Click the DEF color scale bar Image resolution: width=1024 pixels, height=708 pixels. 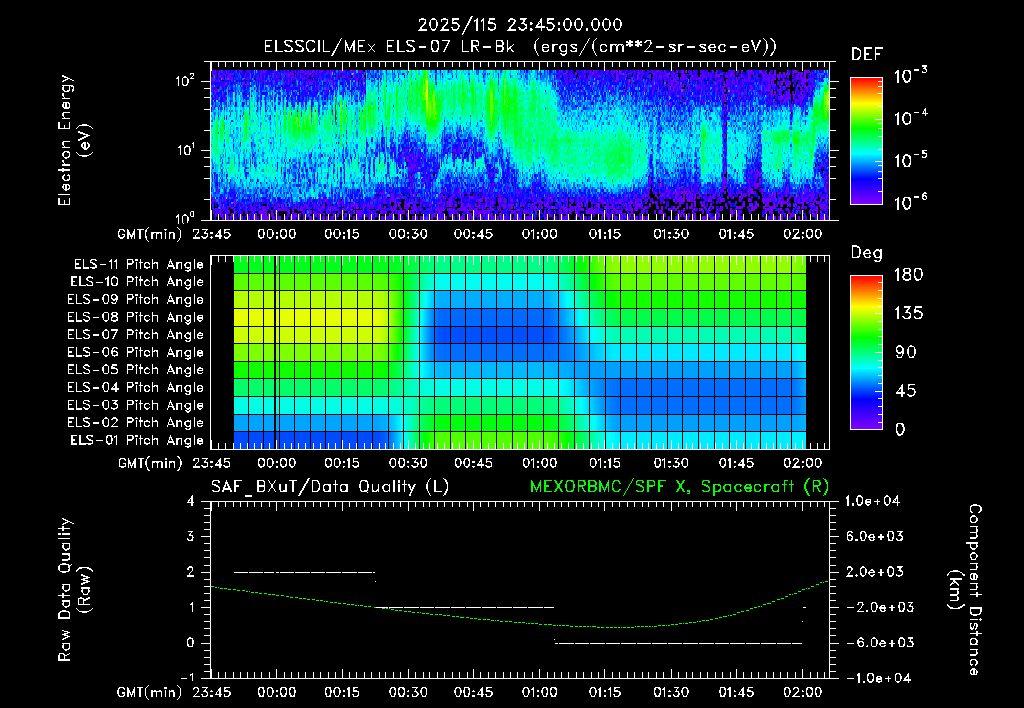(x=866, y=140)
